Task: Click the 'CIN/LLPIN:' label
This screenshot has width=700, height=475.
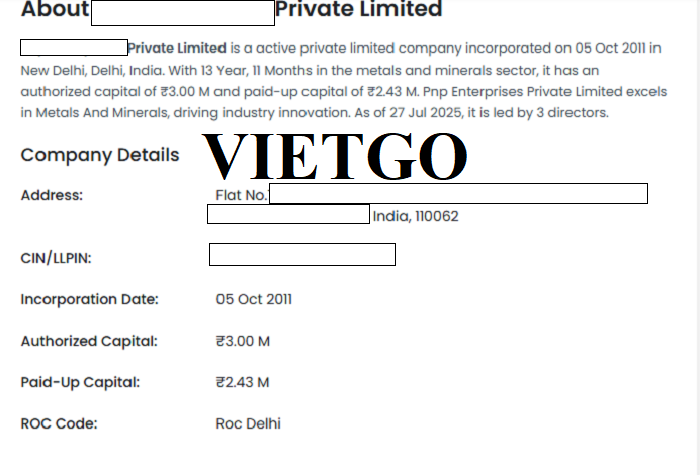Action: [57, 258]
